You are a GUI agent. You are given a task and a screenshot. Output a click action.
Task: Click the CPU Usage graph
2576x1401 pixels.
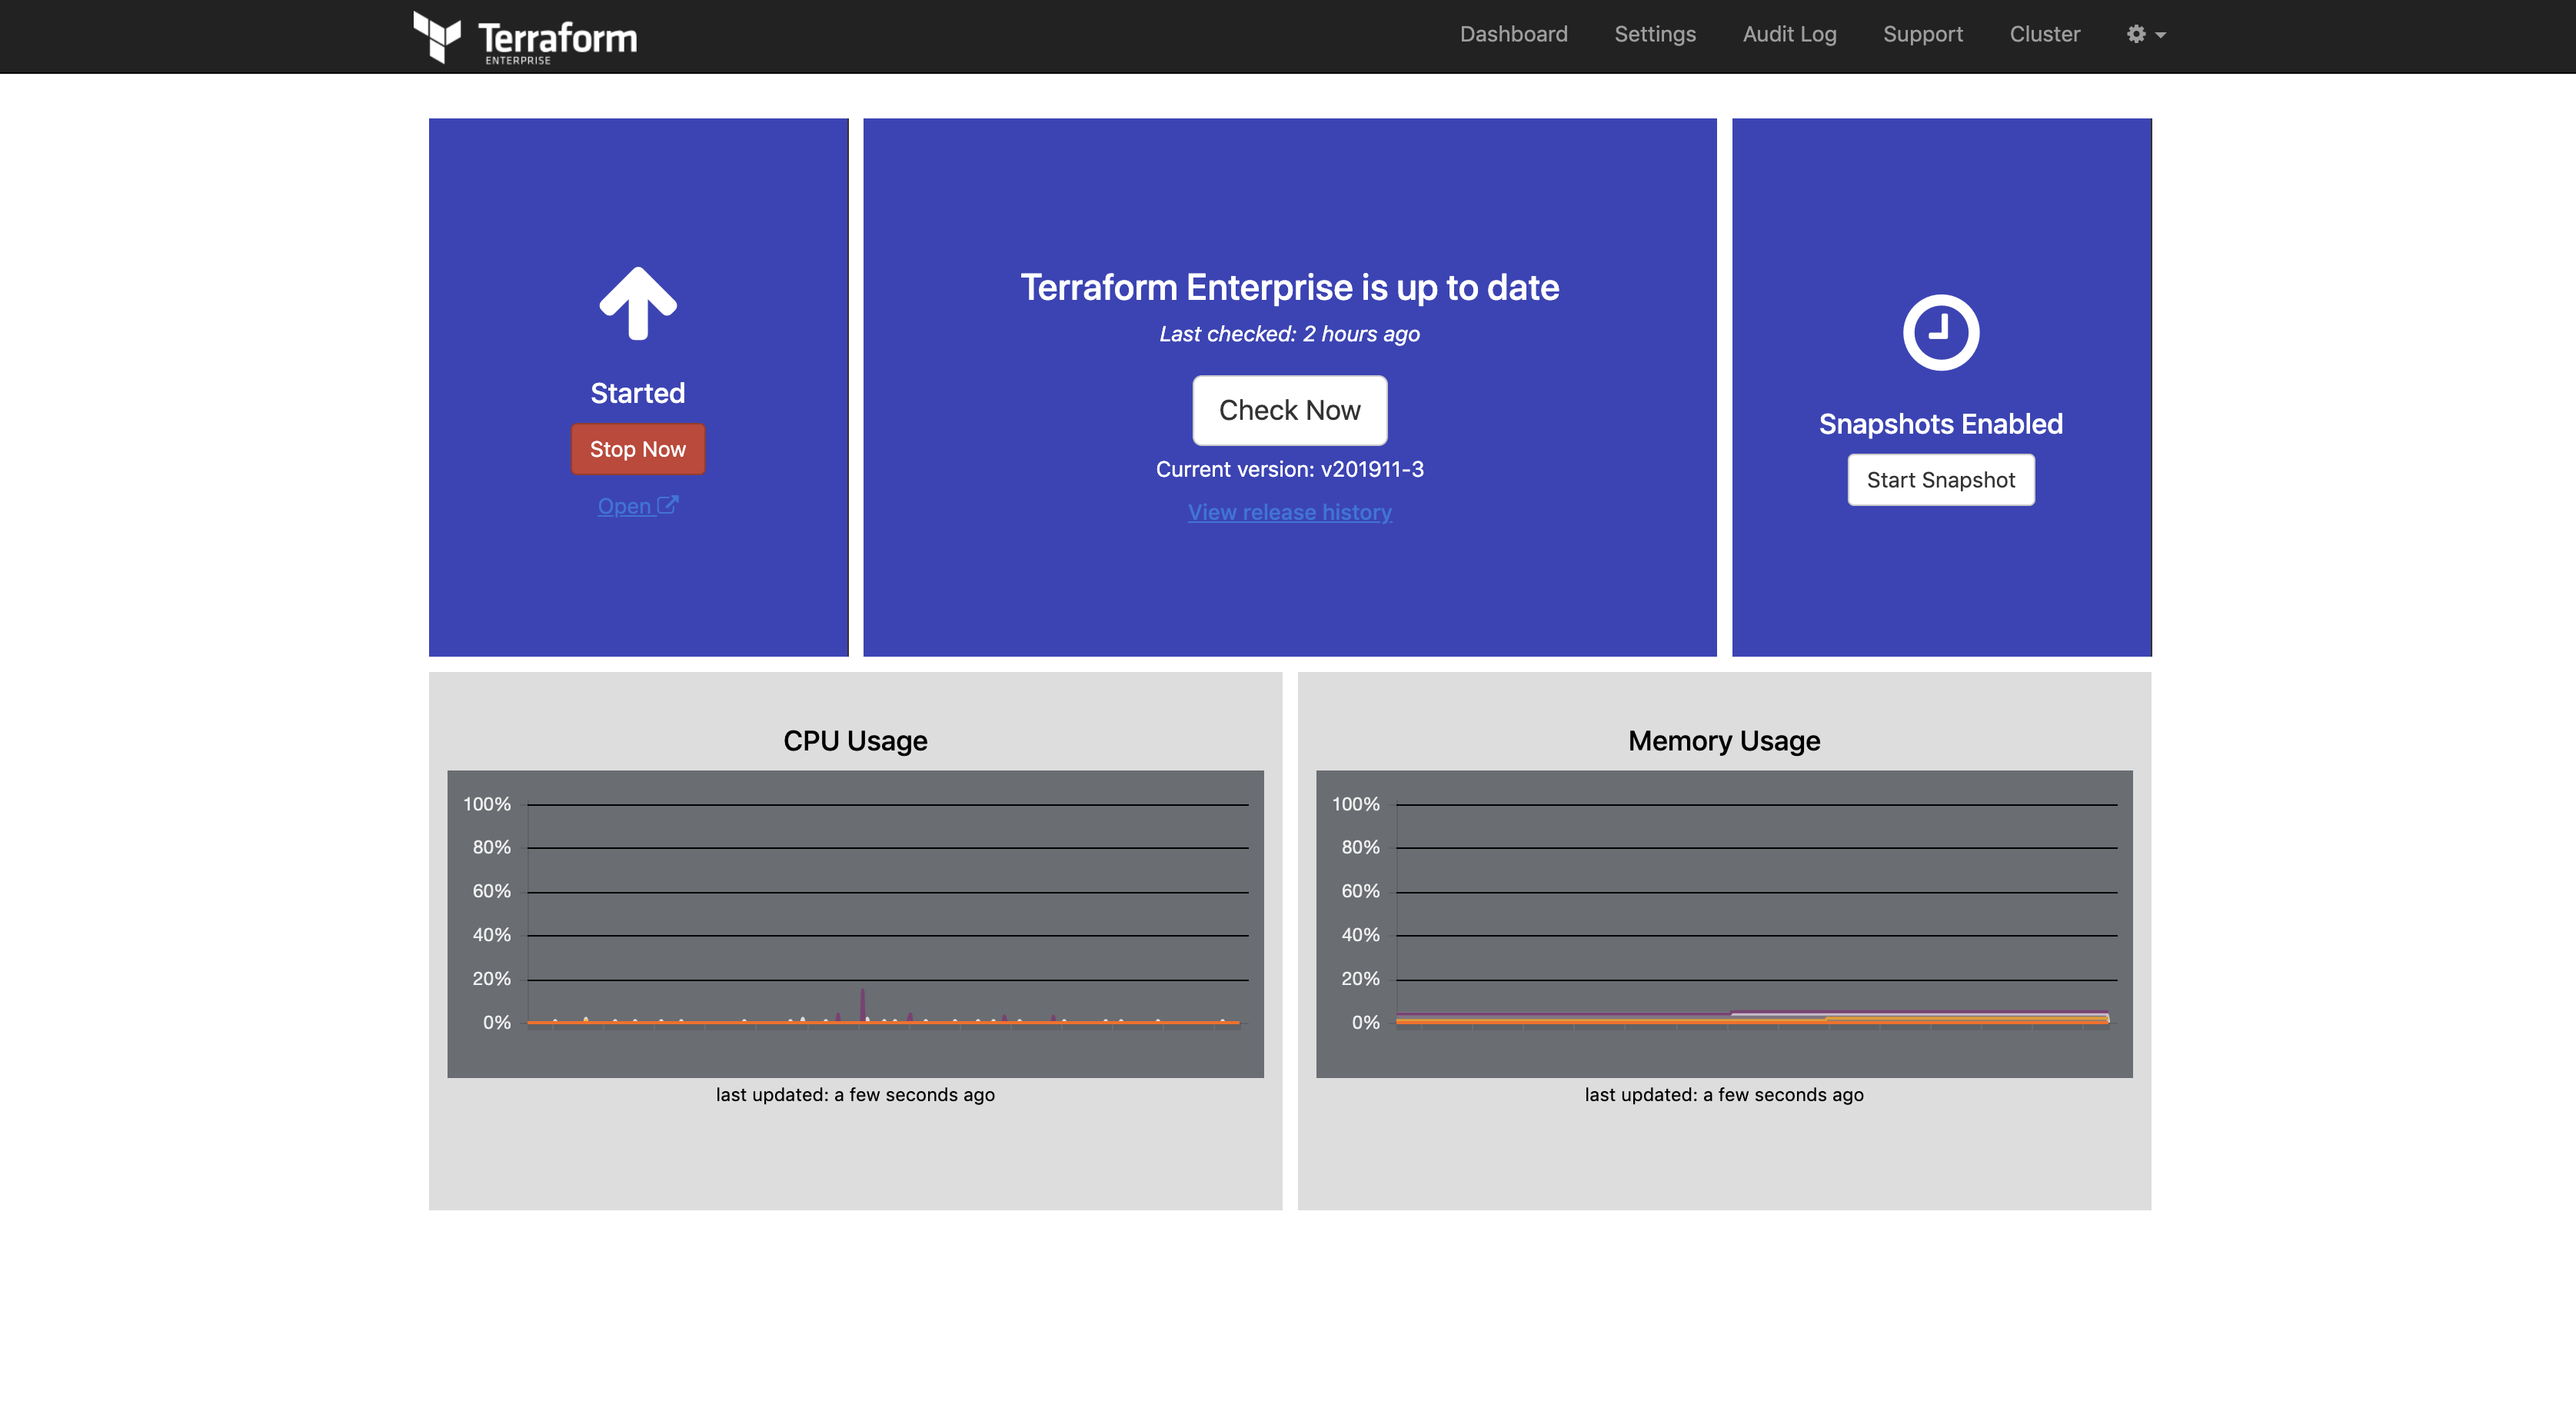[855, 923]
